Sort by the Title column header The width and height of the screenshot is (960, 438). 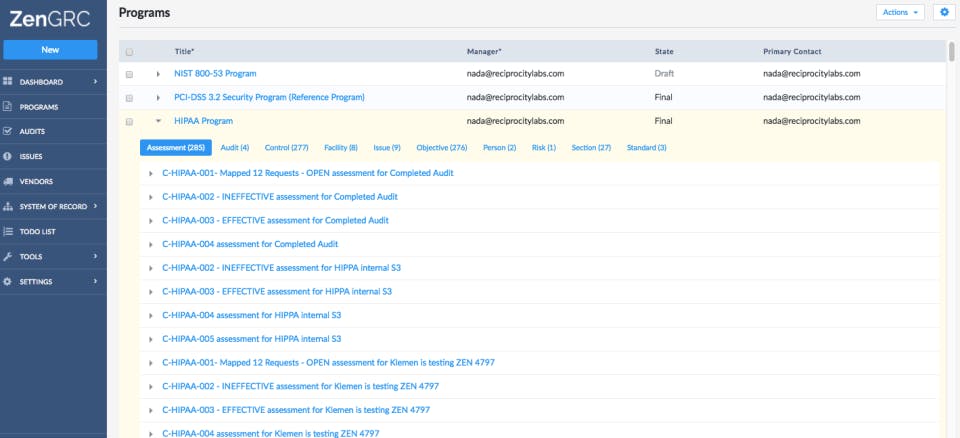(x=184, y=52)
